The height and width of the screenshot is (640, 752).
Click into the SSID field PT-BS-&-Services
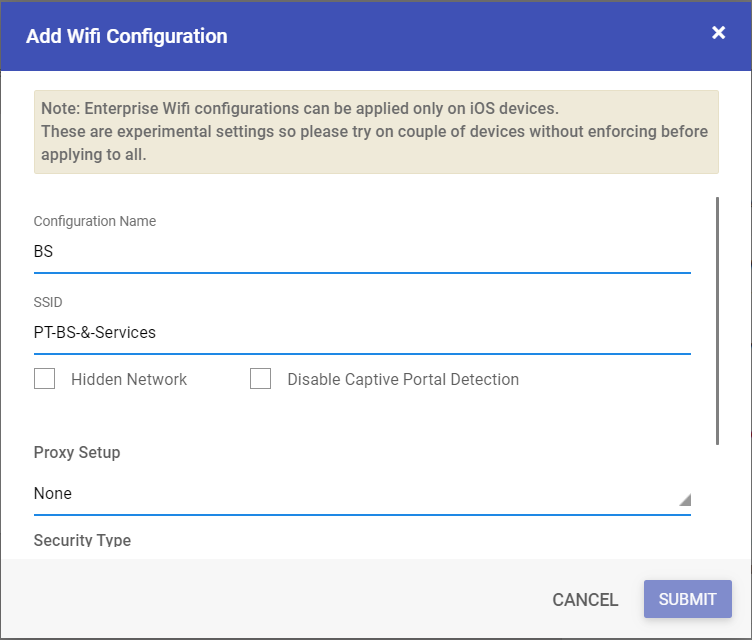[362, 333]
